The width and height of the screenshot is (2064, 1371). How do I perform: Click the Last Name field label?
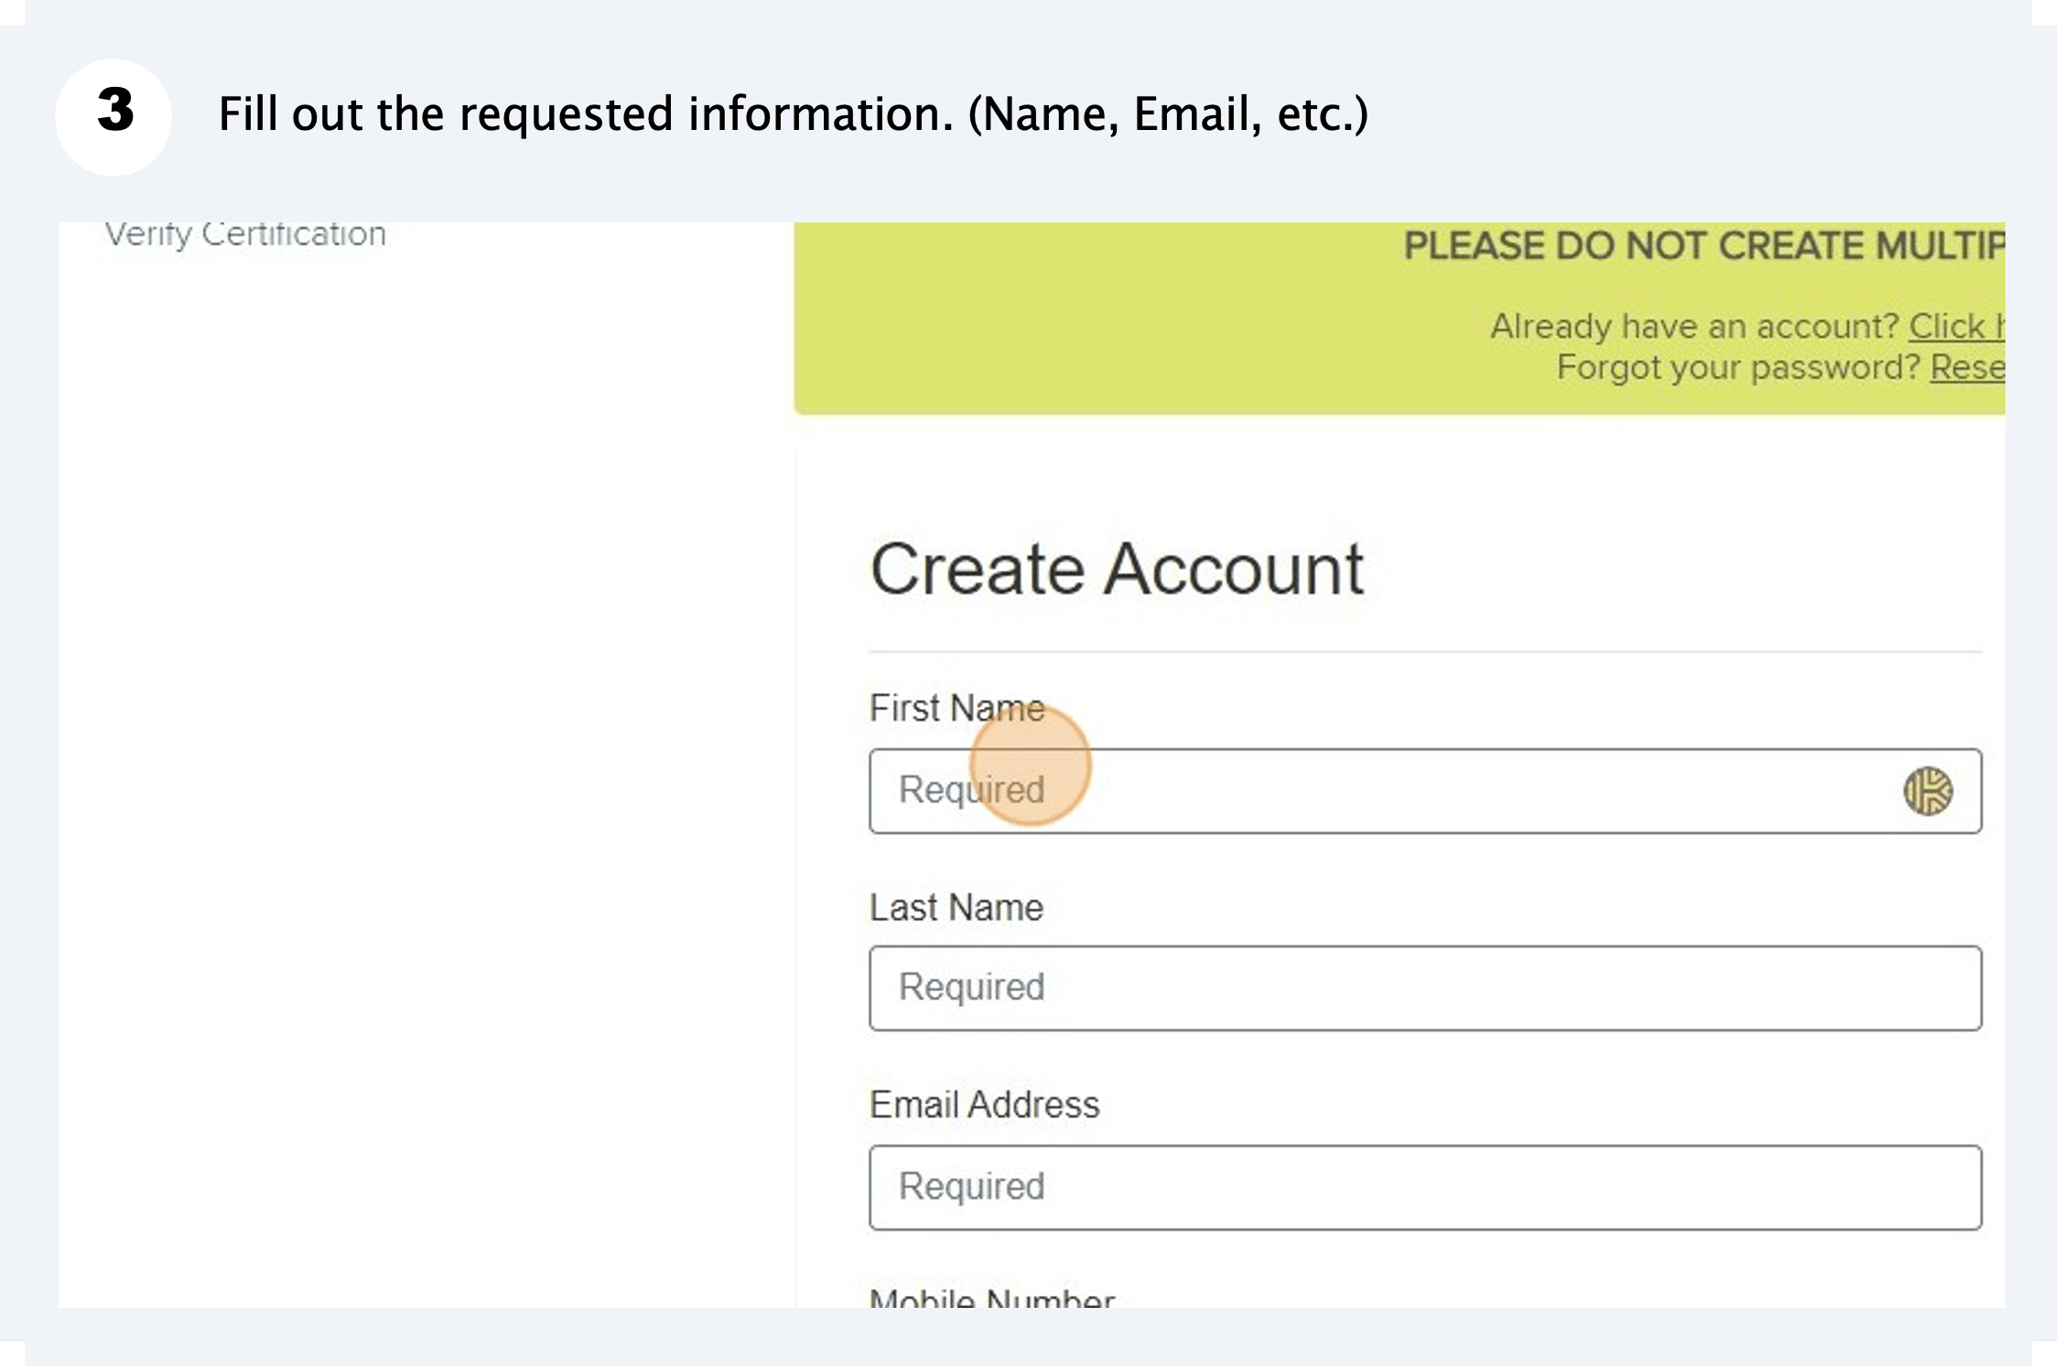[955, 908]
